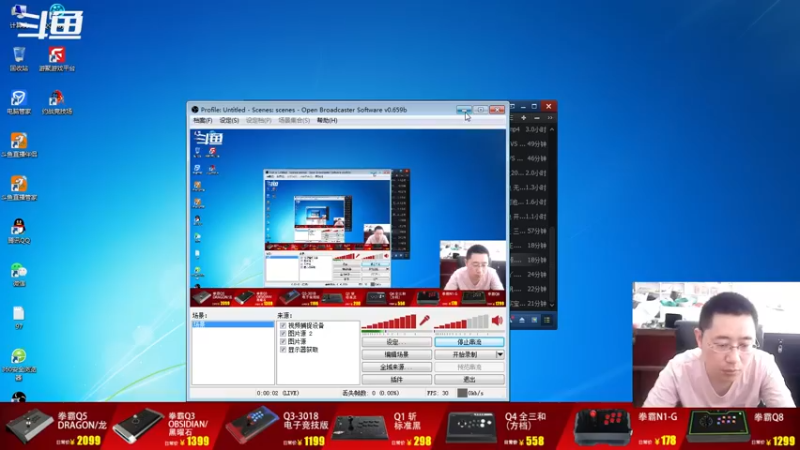Click the 编辑场景 edit scene button

coord(396,355)
